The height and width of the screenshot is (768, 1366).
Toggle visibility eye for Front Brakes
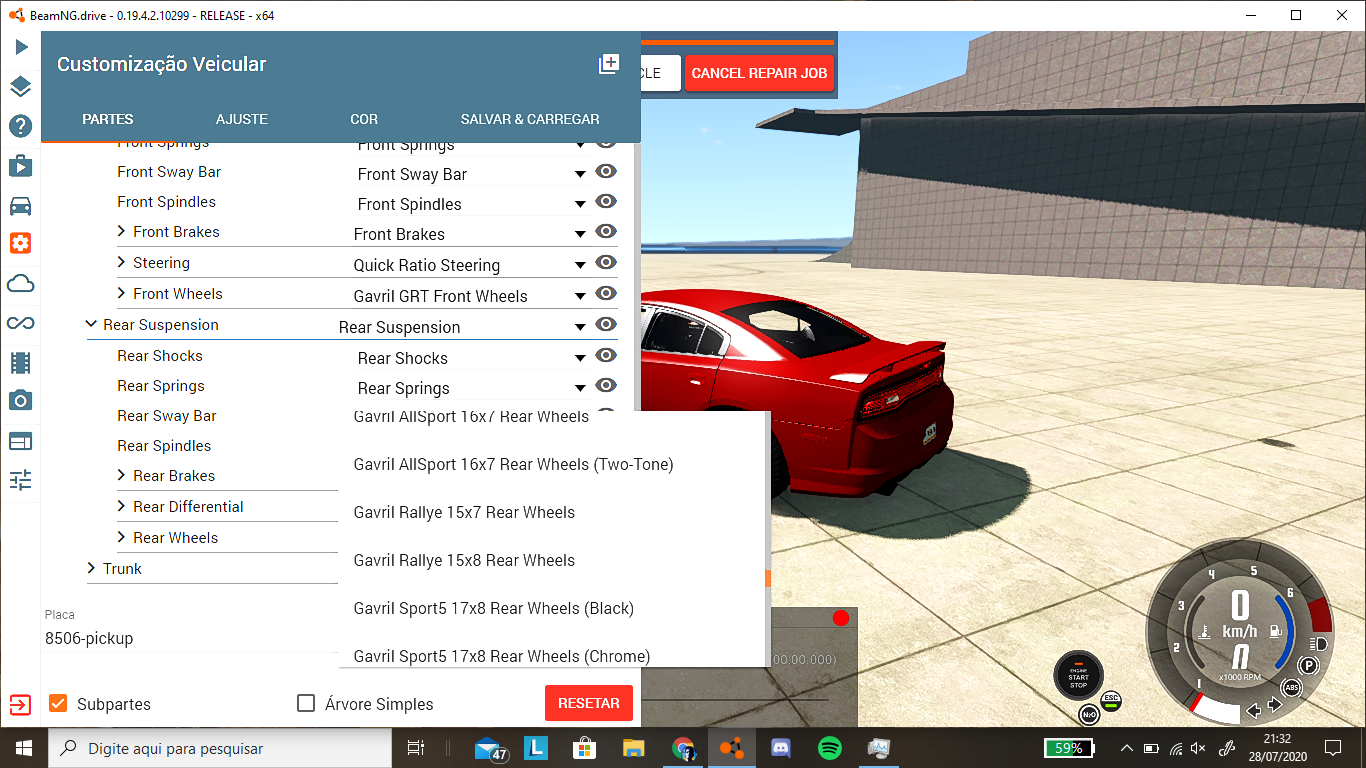606,232
